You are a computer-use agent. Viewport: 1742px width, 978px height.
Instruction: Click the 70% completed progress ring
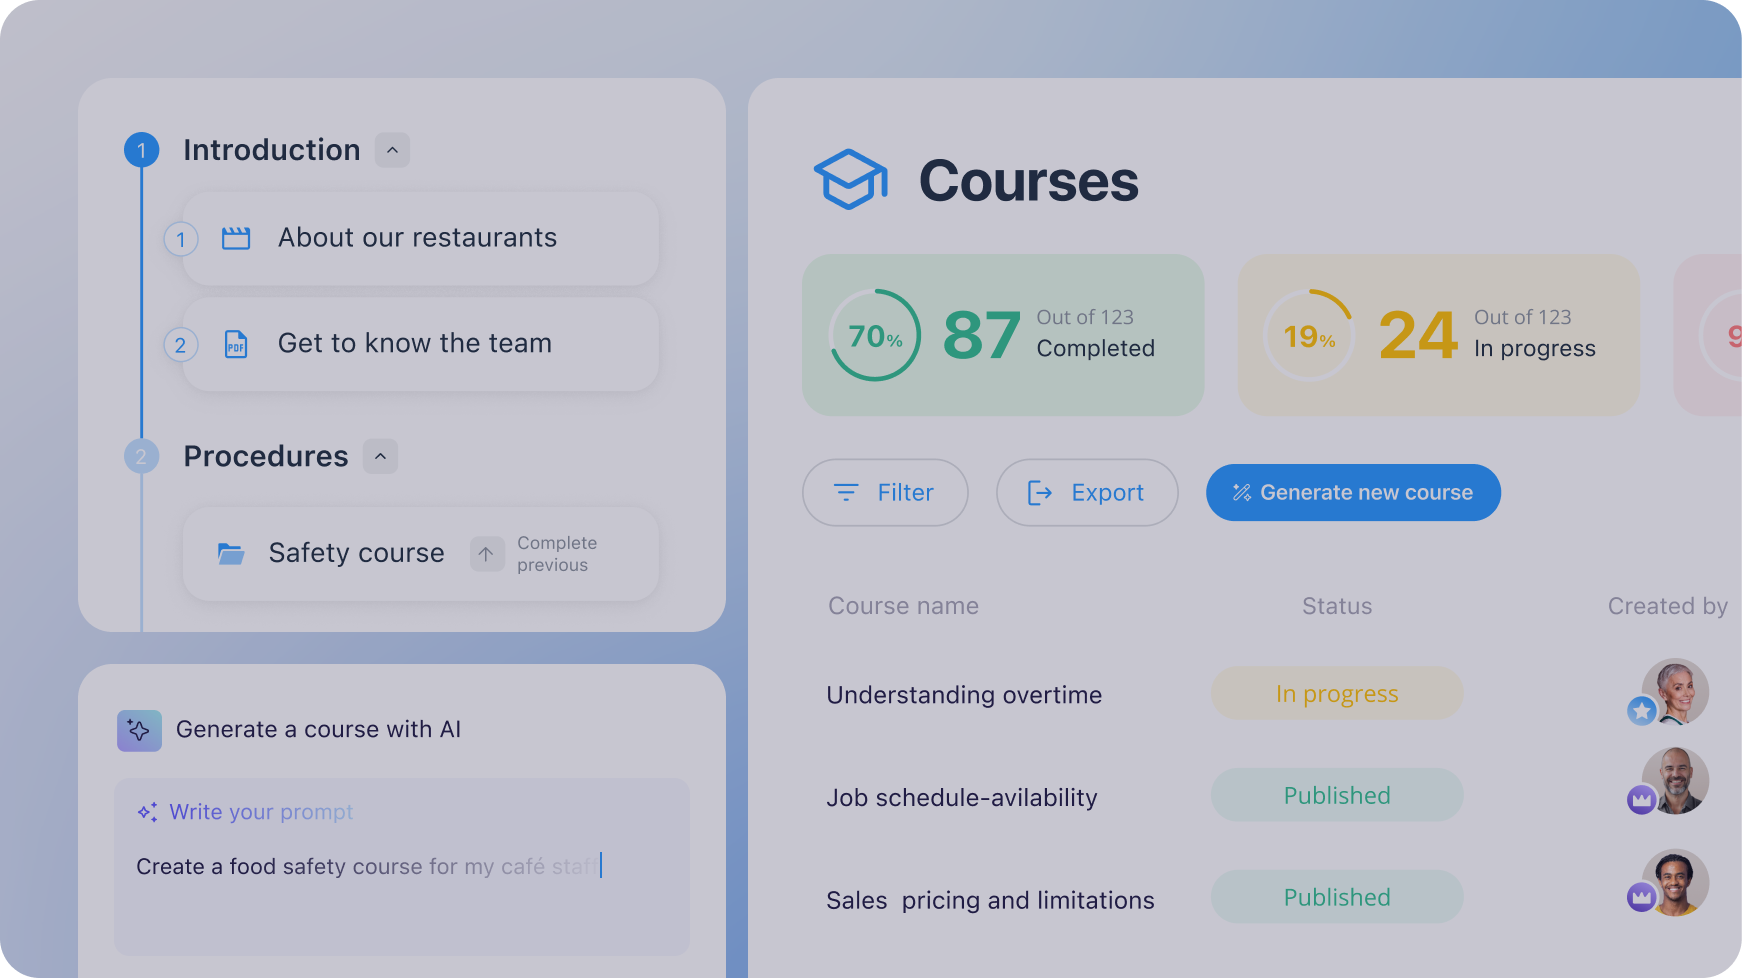click(x=875, y=335)
